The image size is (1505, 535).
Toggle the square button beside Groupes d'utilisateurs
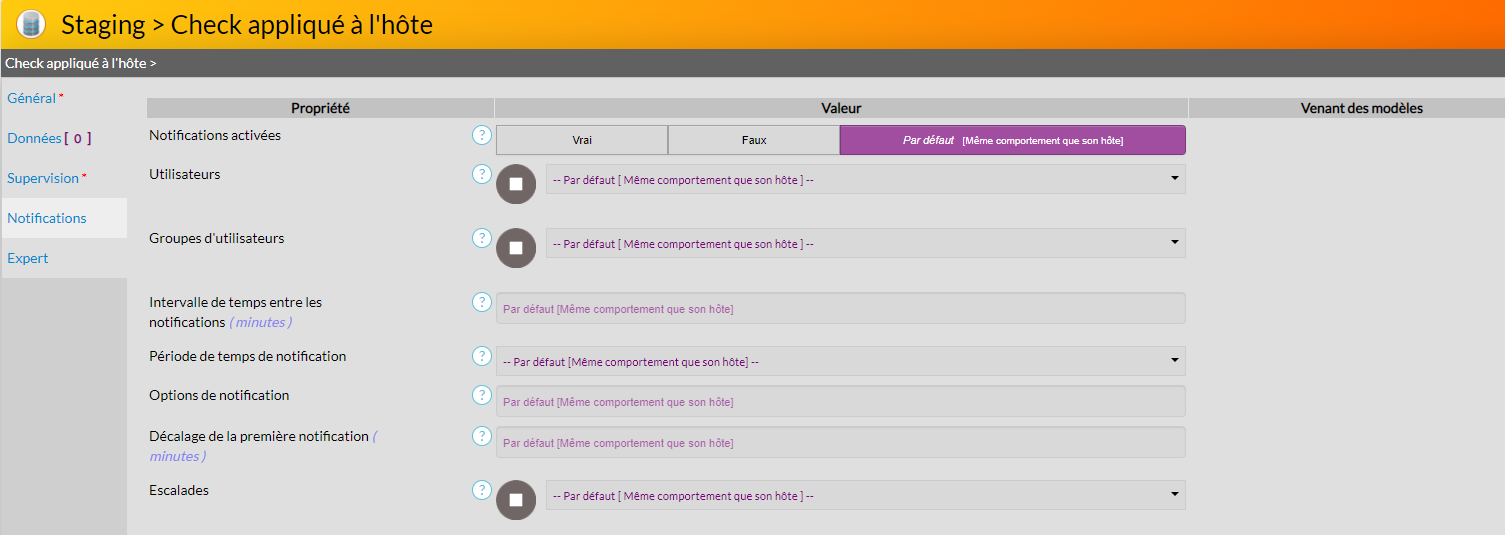click(516, 248)
